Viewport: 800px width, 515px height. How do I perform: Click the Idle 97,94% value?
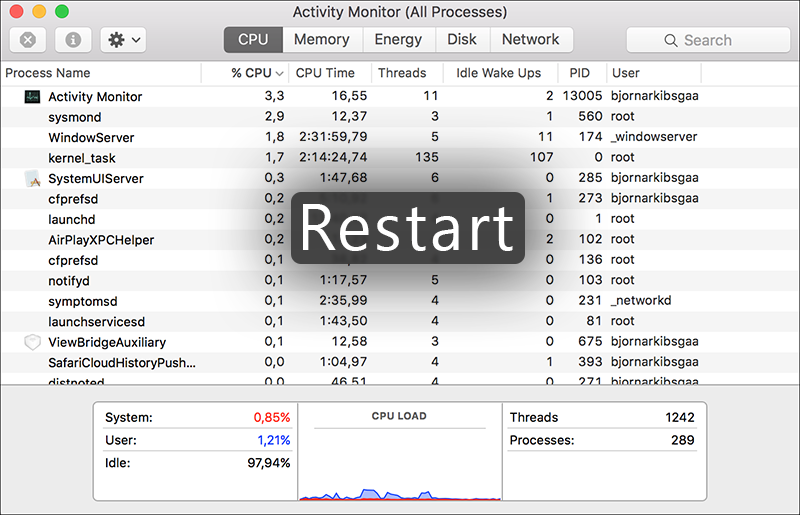coord(269,463)
